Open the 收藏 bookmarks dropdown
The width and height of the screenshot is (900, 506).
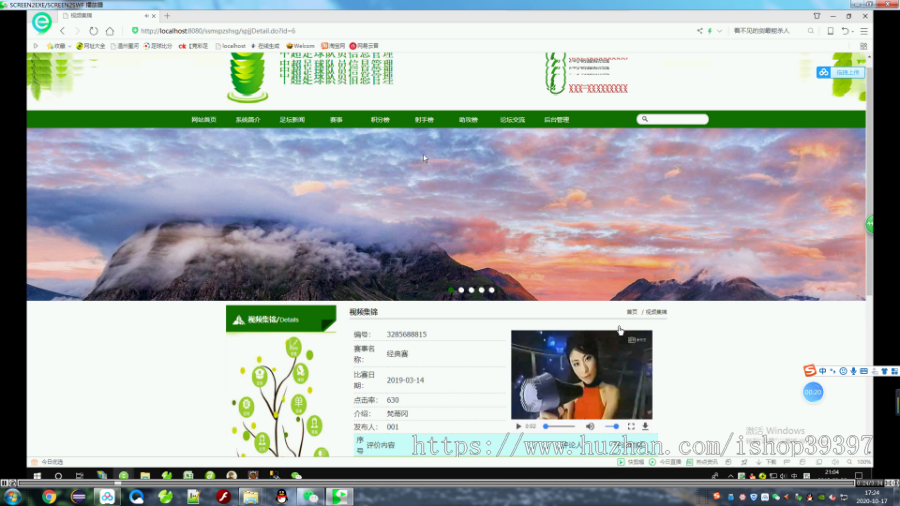[59, 46]
